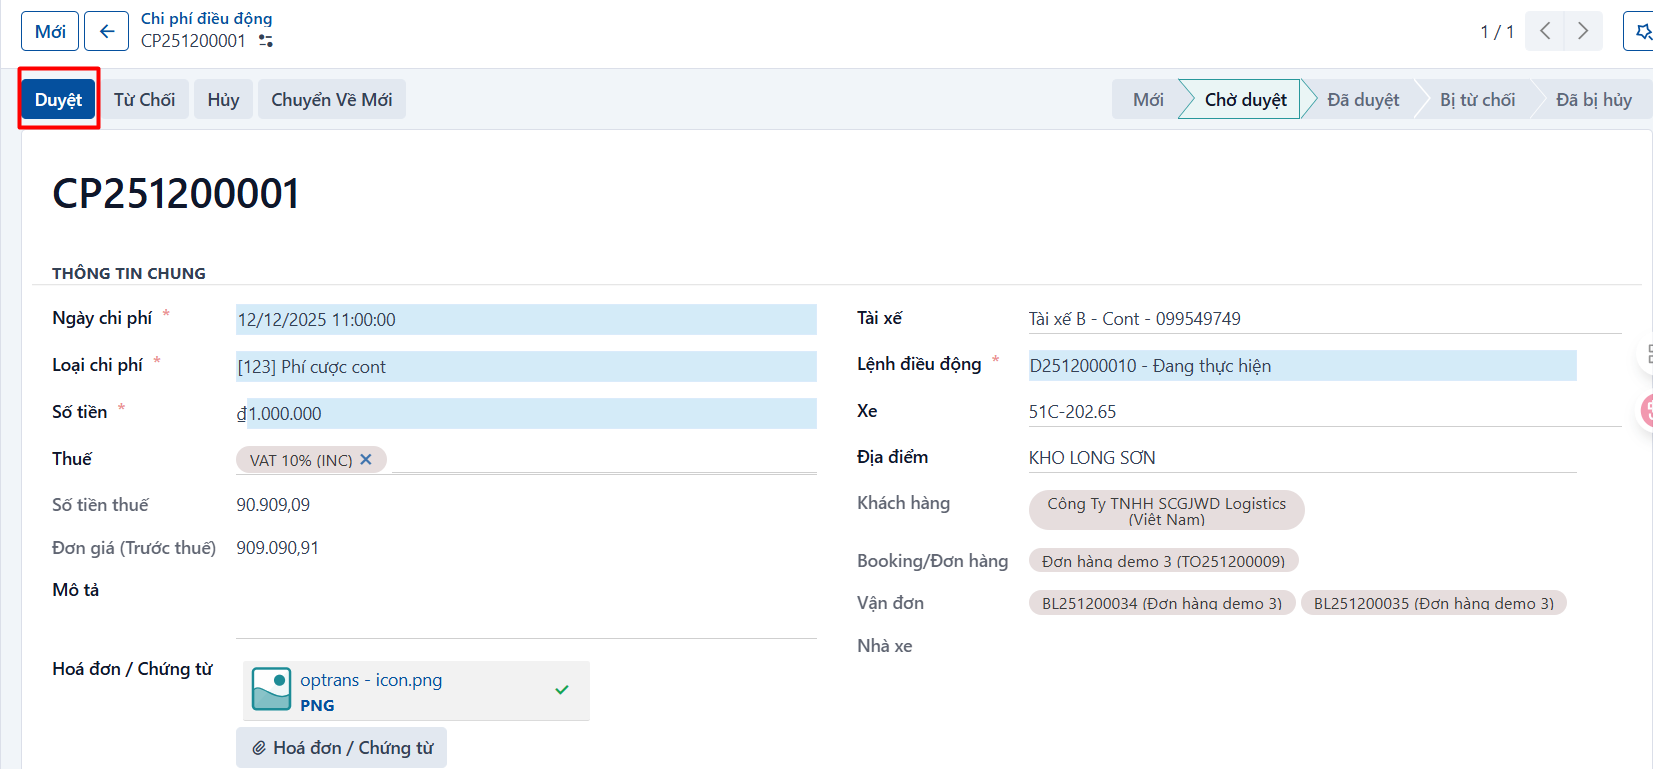The image size is (1653, 769).
Task: Approve the expense with Duyệt button
Action: [59, 99]
